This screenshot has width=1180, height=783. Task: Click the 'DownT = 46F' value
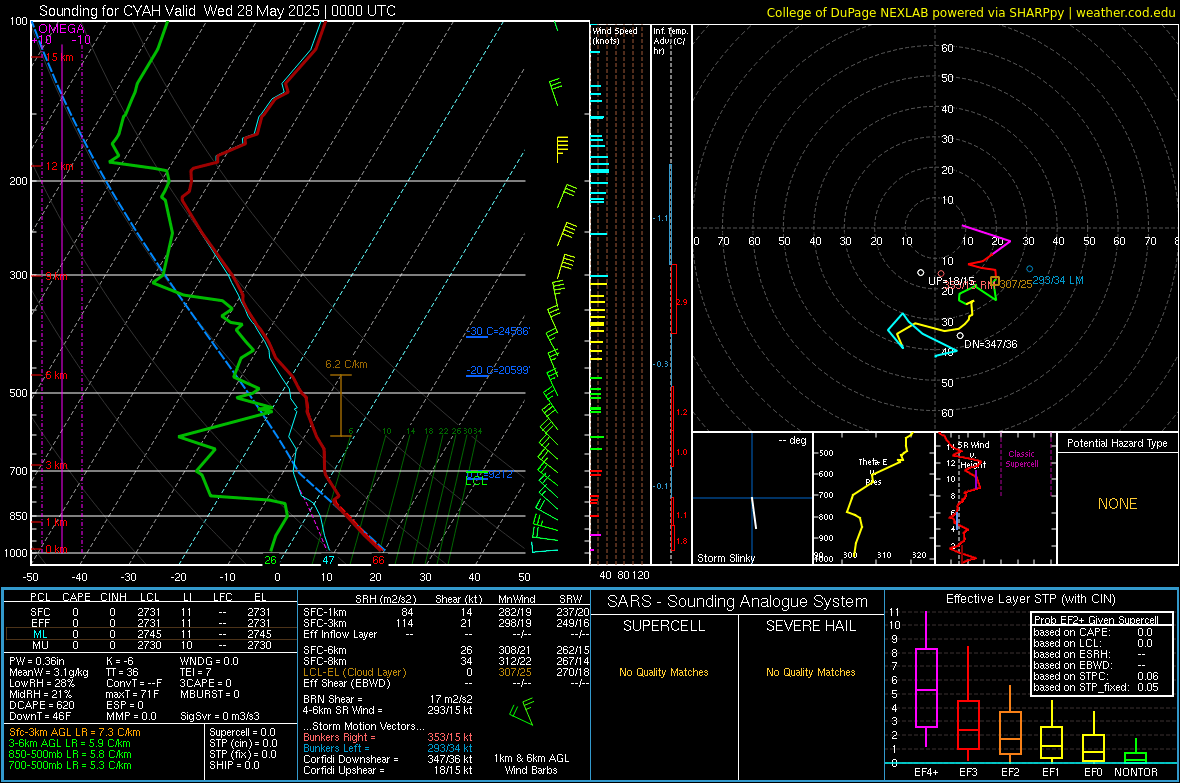point(40,717)
